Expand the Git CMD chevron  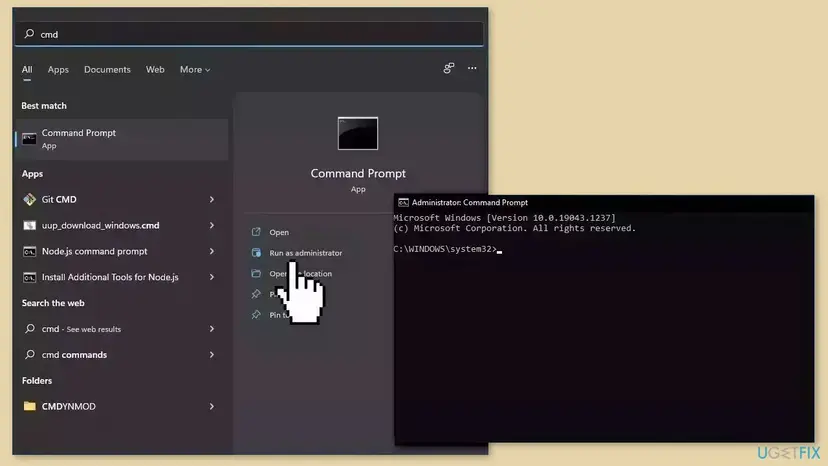[212, 199]
